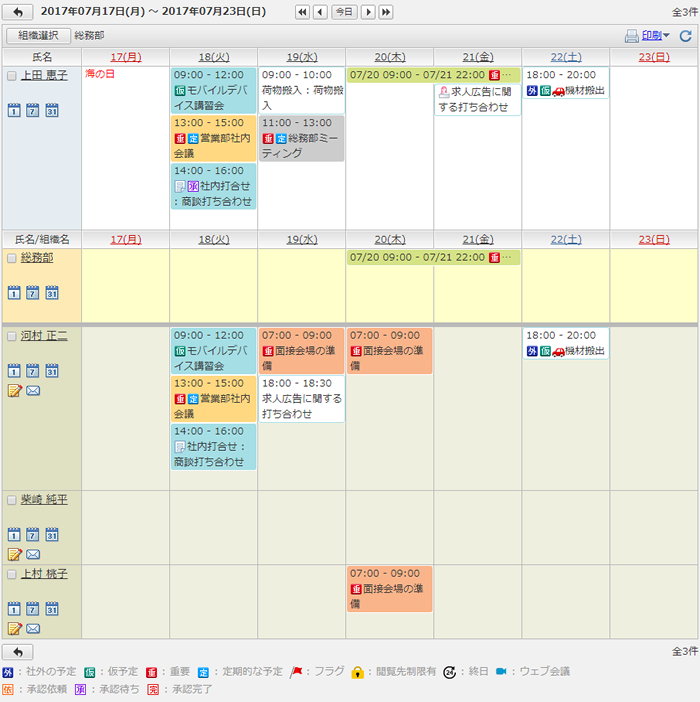The width and height of the screenshot is (700, 702).
Task: Click the reload icon beside the print menu
Action: [685, 36]
